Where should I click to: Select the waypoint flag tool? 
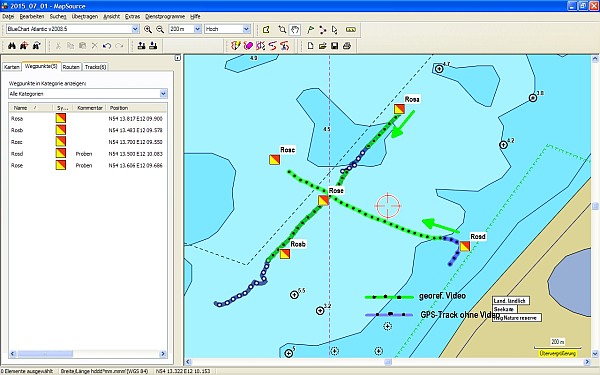(310, 29)
